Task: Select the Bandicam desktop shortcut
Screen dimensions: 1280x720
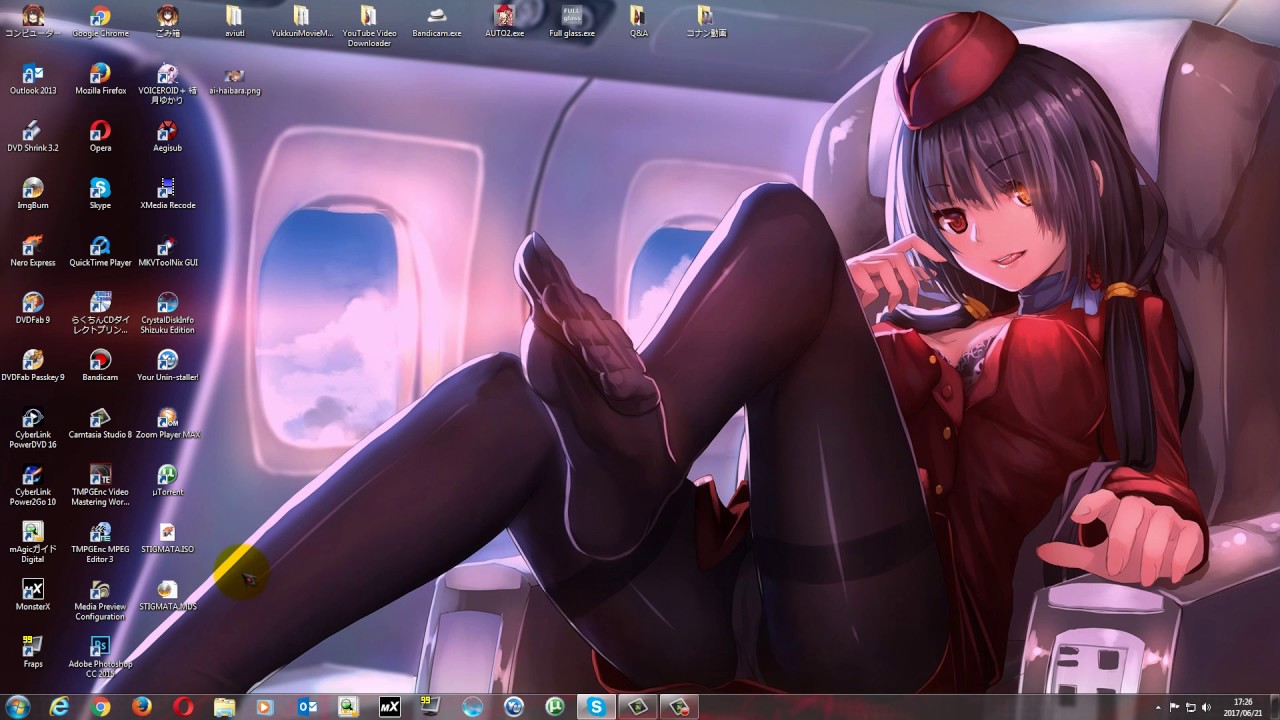Action: [100, 366]
